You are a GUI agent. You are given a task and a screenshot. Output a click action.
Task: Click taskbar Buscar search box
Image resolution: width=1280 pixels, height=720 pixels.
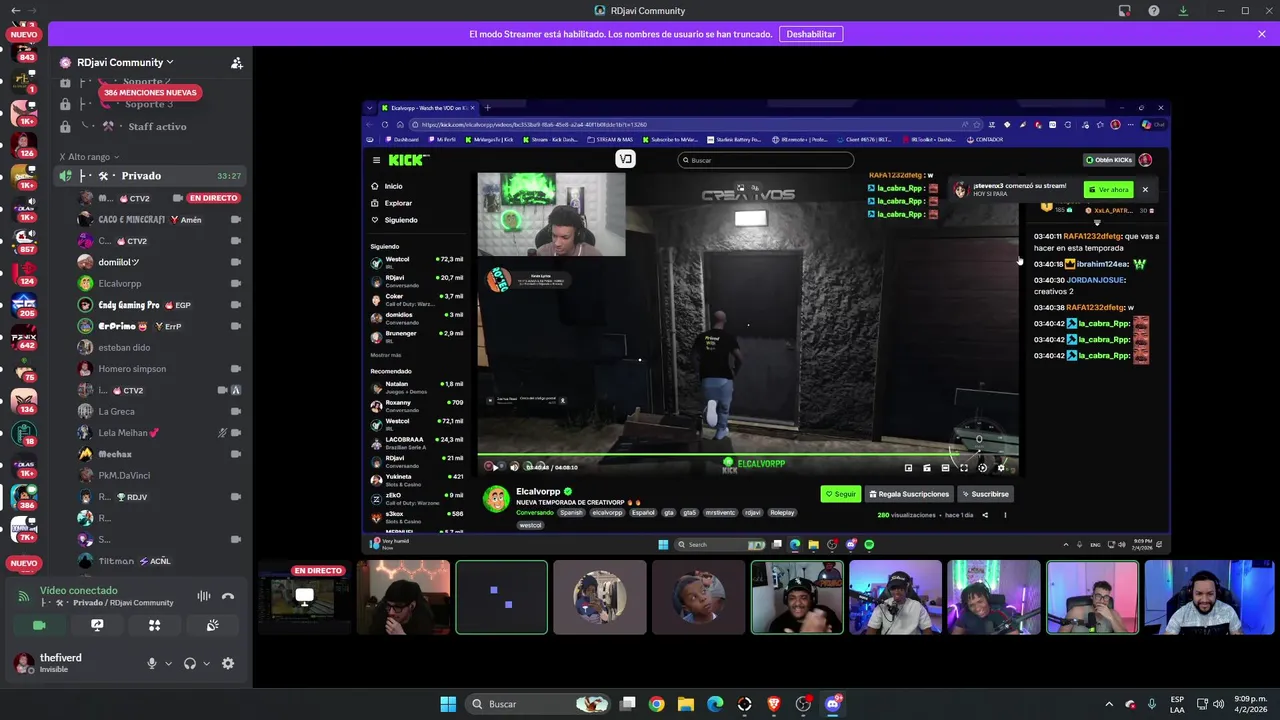click(539, 704)
